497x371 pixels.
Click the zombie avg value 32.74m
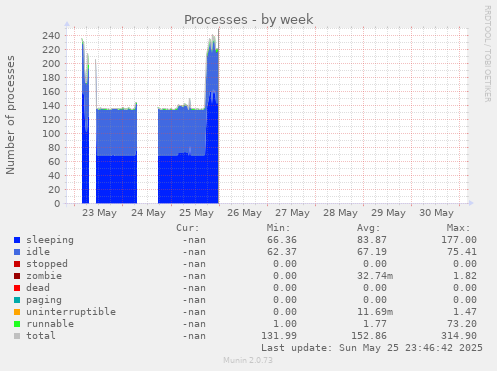coord(375,276)
